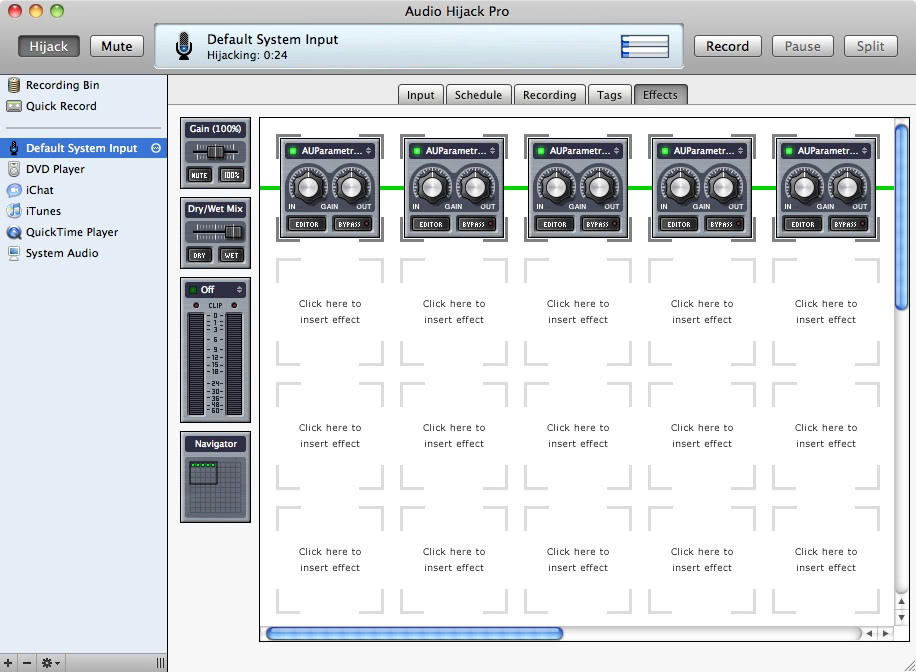This screenshot has width=916, height=672.
Task: Click the QuickTime Player icon
Action: [x=14, y=232]
